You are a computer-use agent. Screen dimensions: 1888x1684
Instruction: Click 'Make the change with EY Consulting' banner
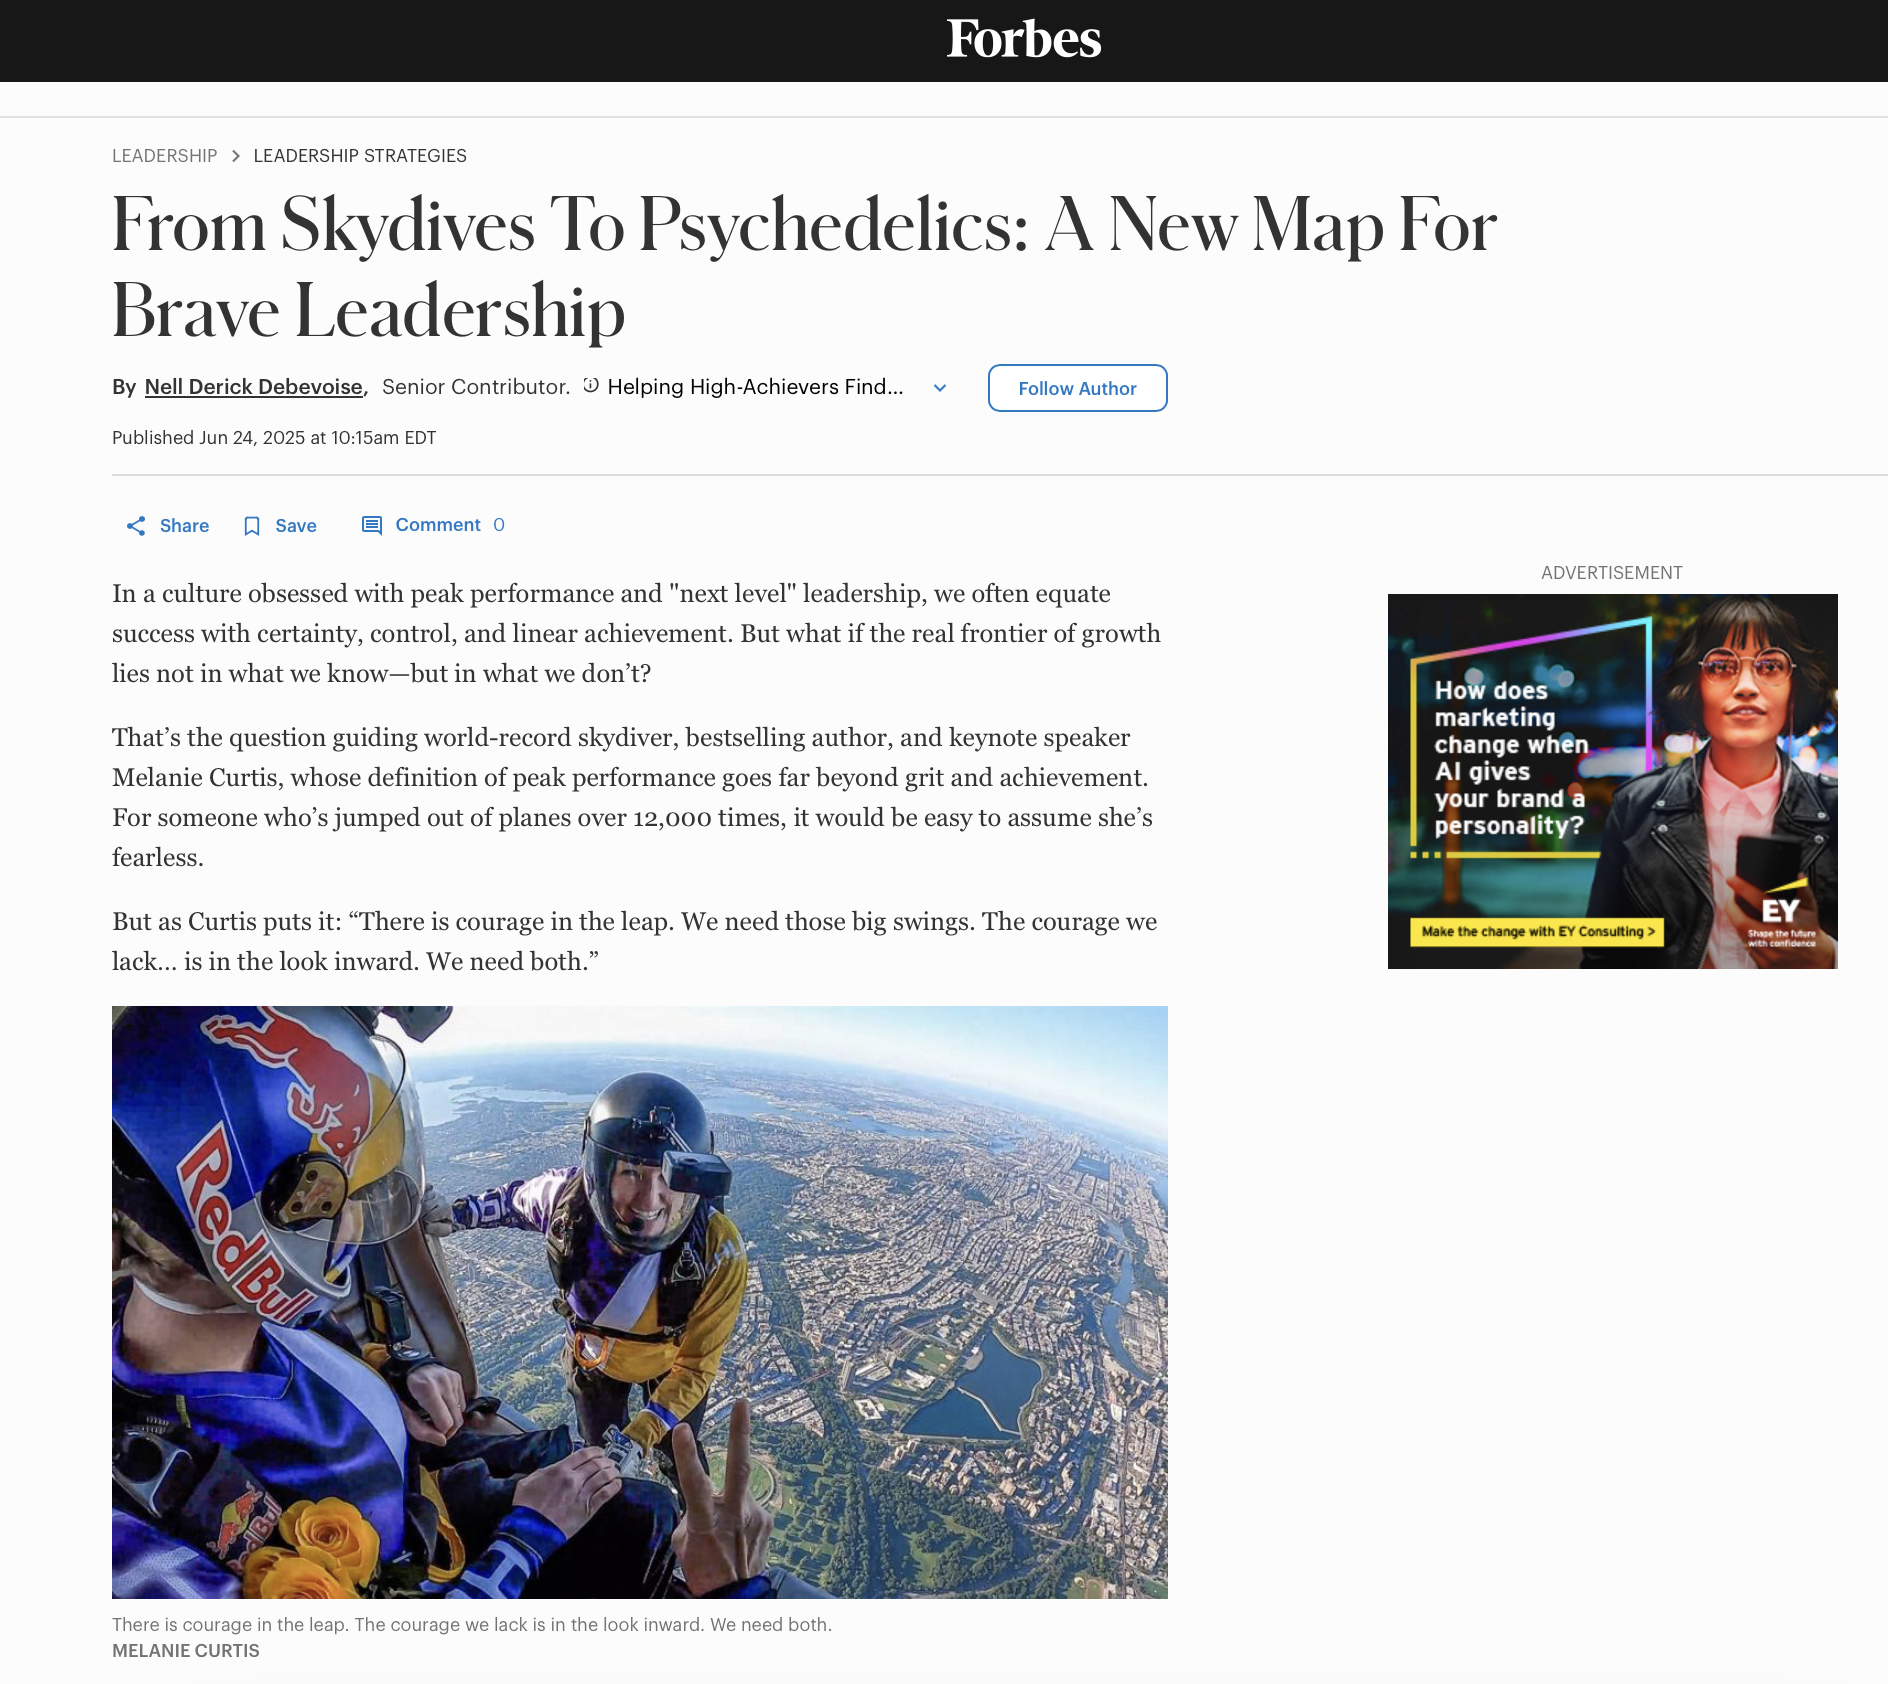[1537, 932]
